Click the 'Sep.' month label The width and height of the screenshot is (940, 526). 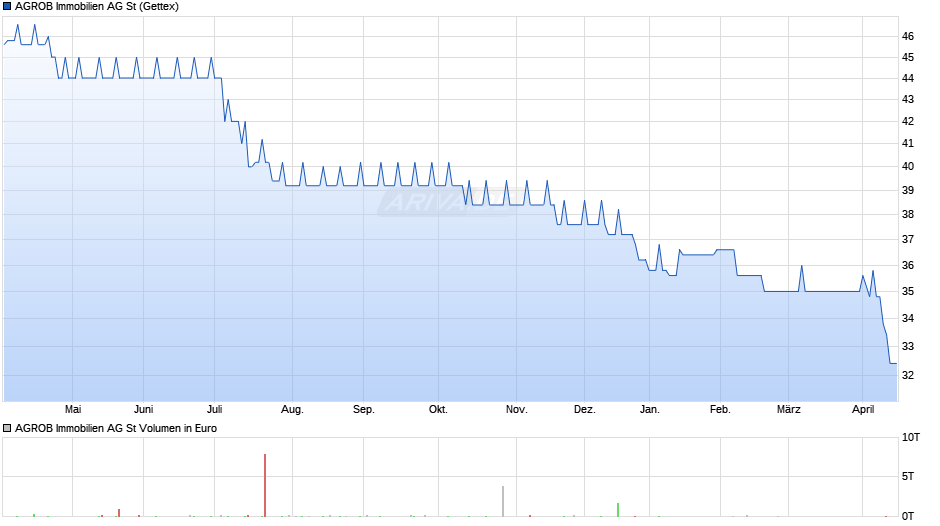(x=363, y=409)
